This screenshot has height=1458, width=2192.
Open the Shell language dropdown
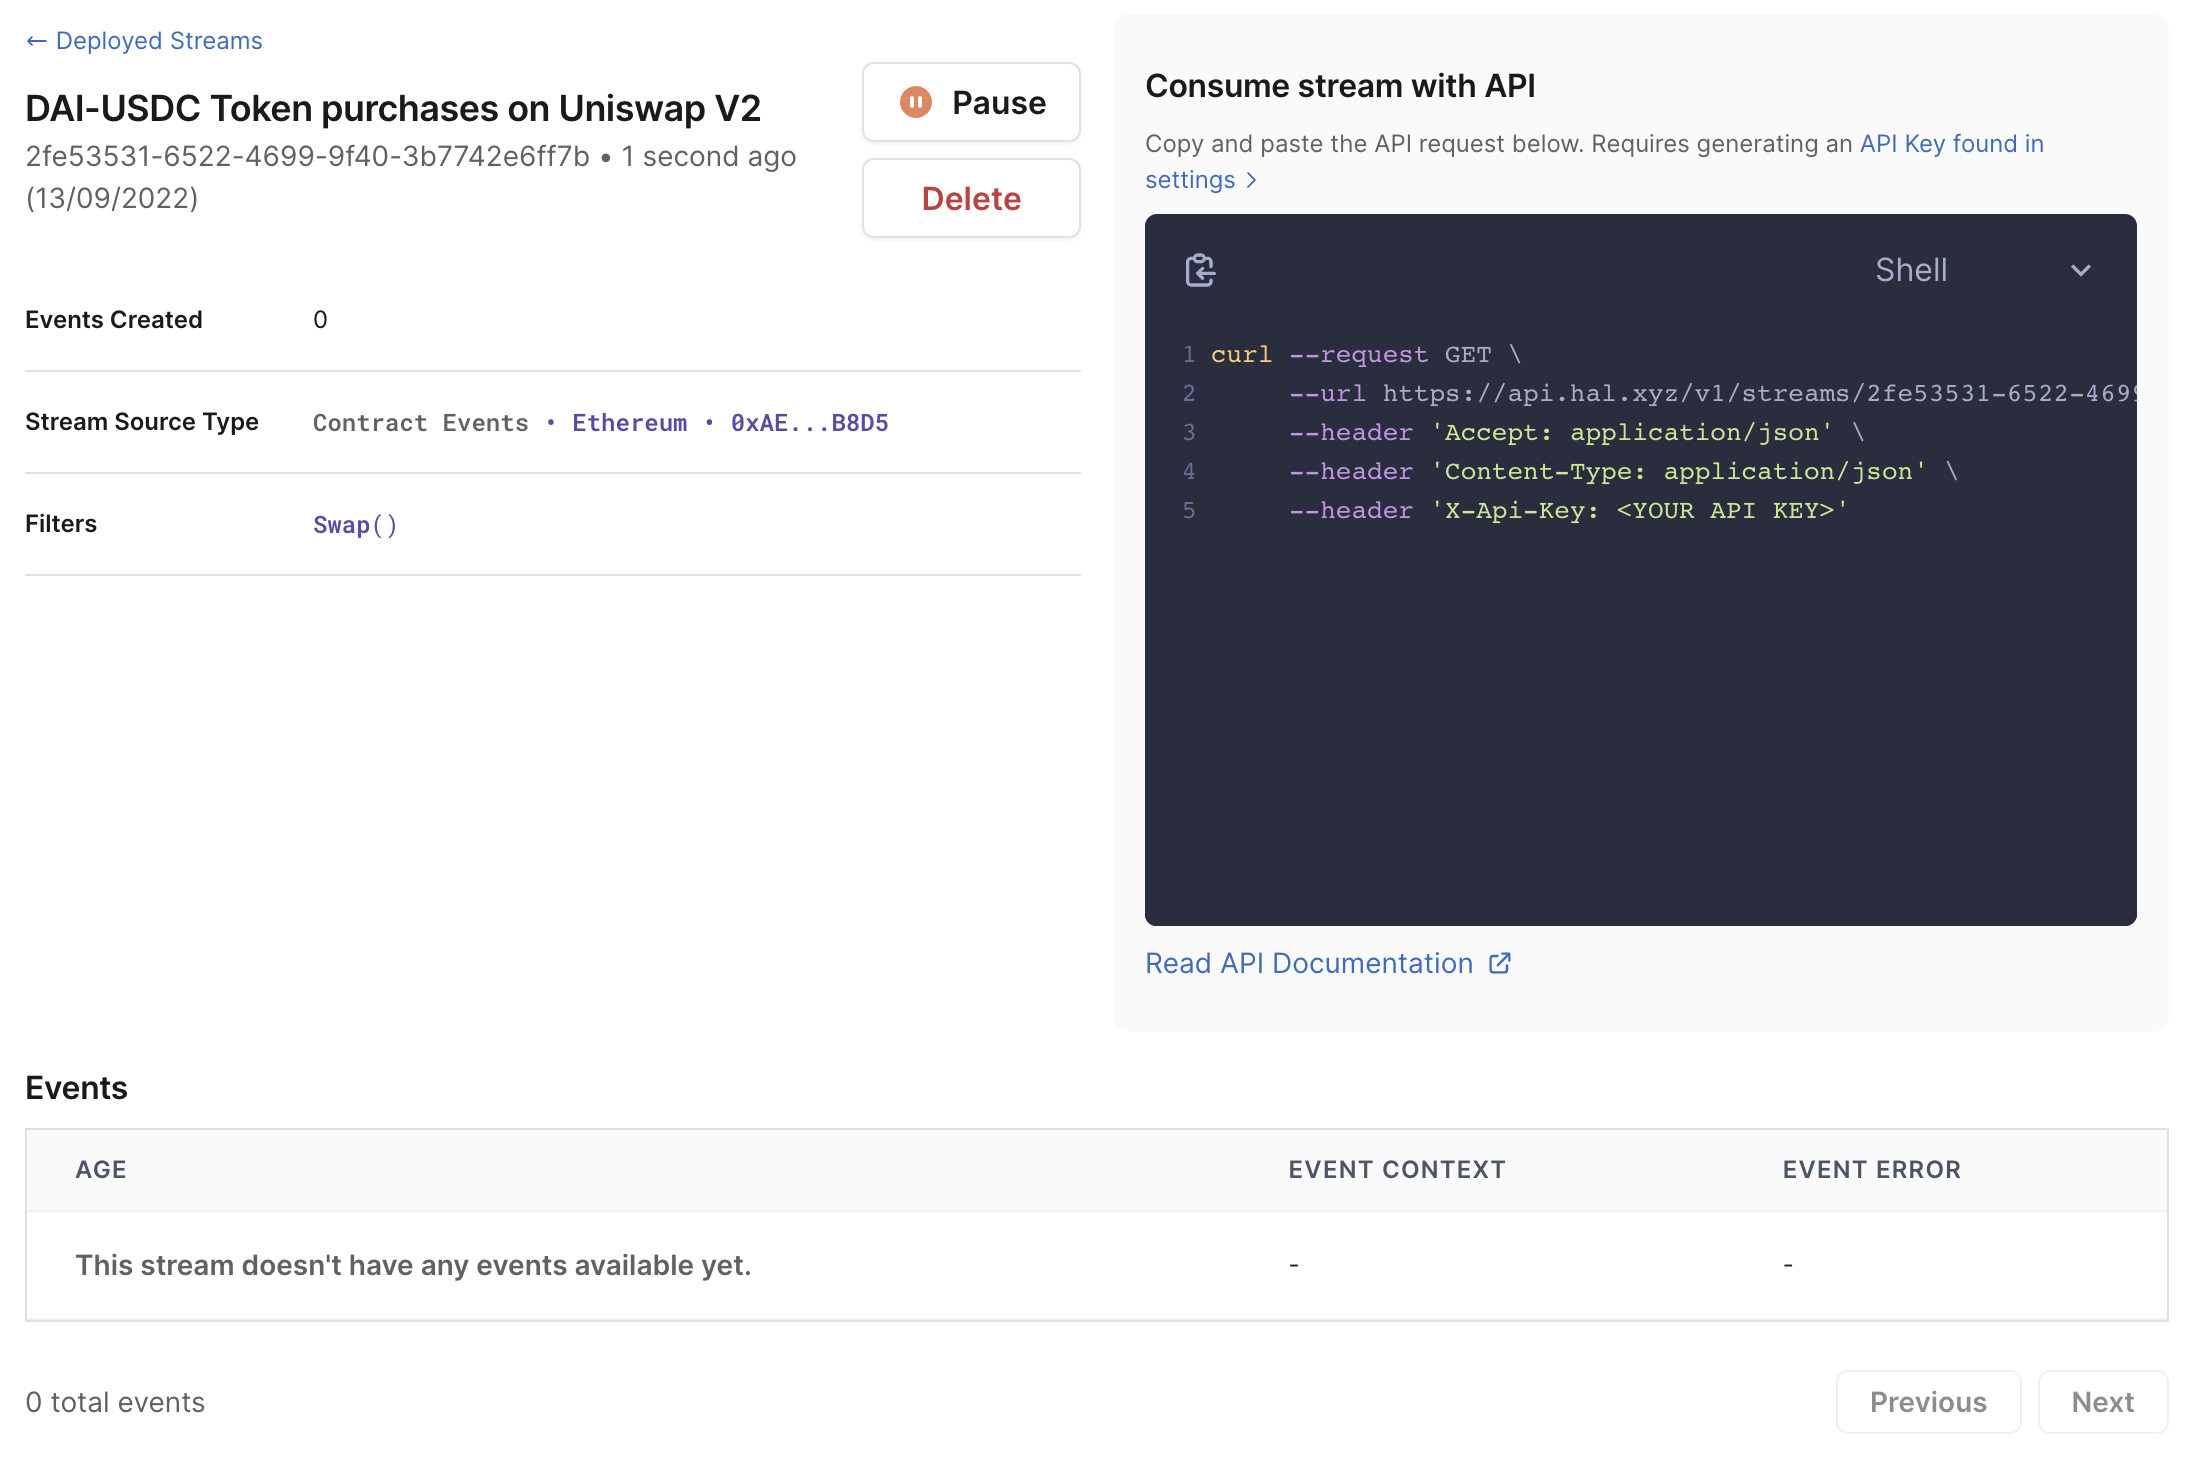pyautogui.click(x=1910, y=270)
